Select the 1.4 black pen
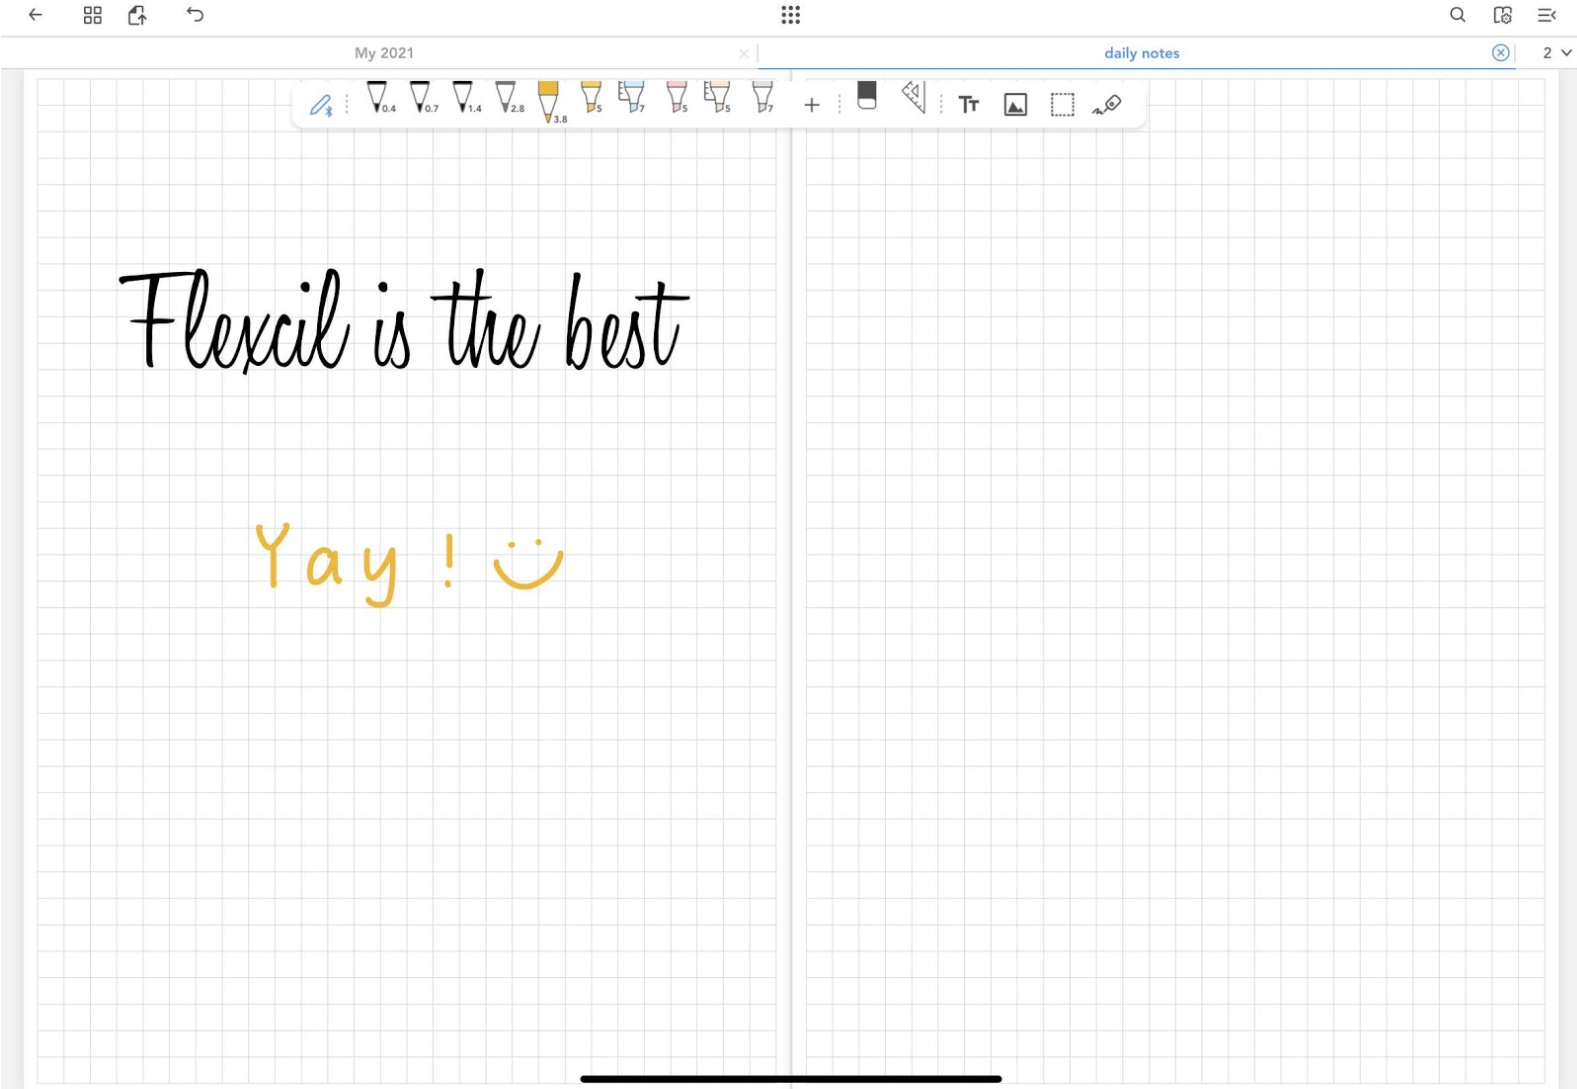 (465, 98)
